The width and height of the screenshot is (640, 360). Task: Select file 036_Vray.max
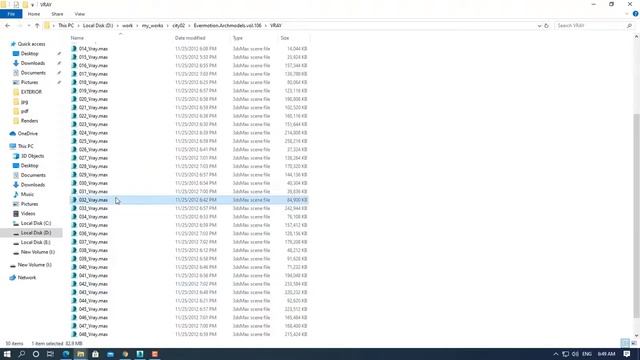93,233
